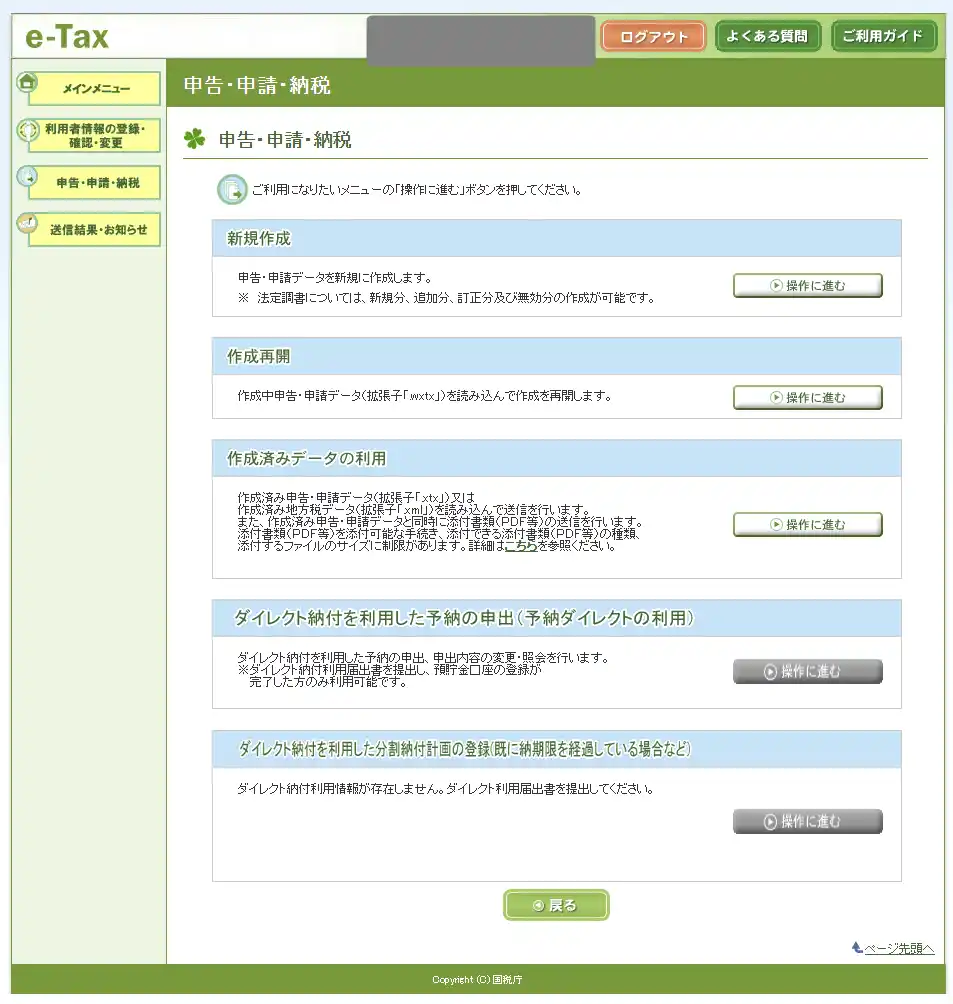Open the ご利用ガイド page
Viewport: 953px width, 1004px height.
[883, 37]
